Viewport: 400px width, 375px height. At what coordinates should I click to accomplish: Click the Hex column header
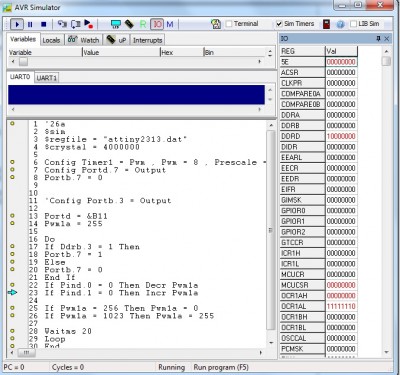tap(182, 52)
